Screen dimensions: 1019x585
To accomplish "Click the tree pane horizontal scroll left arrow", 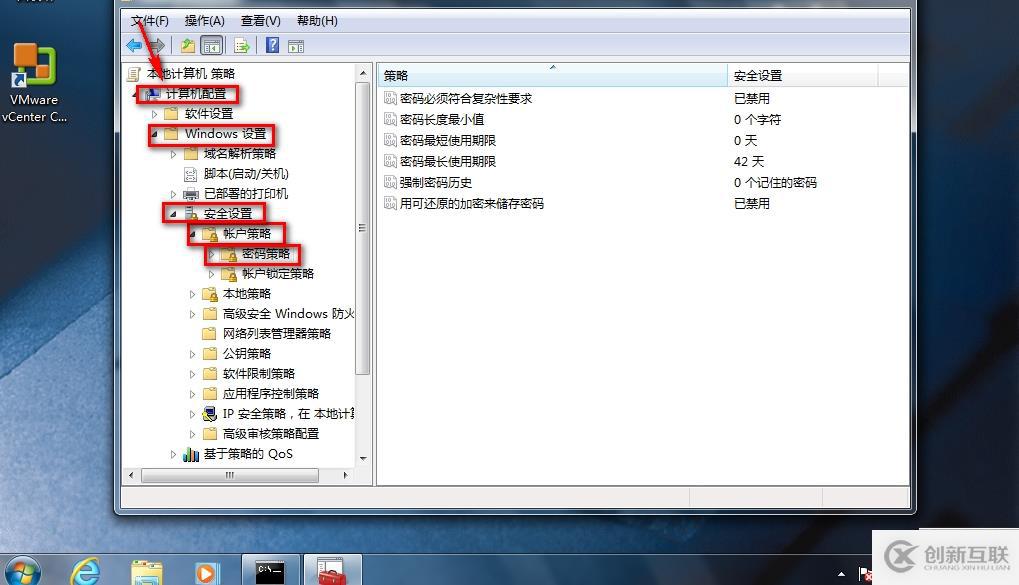I will point(131,475).
